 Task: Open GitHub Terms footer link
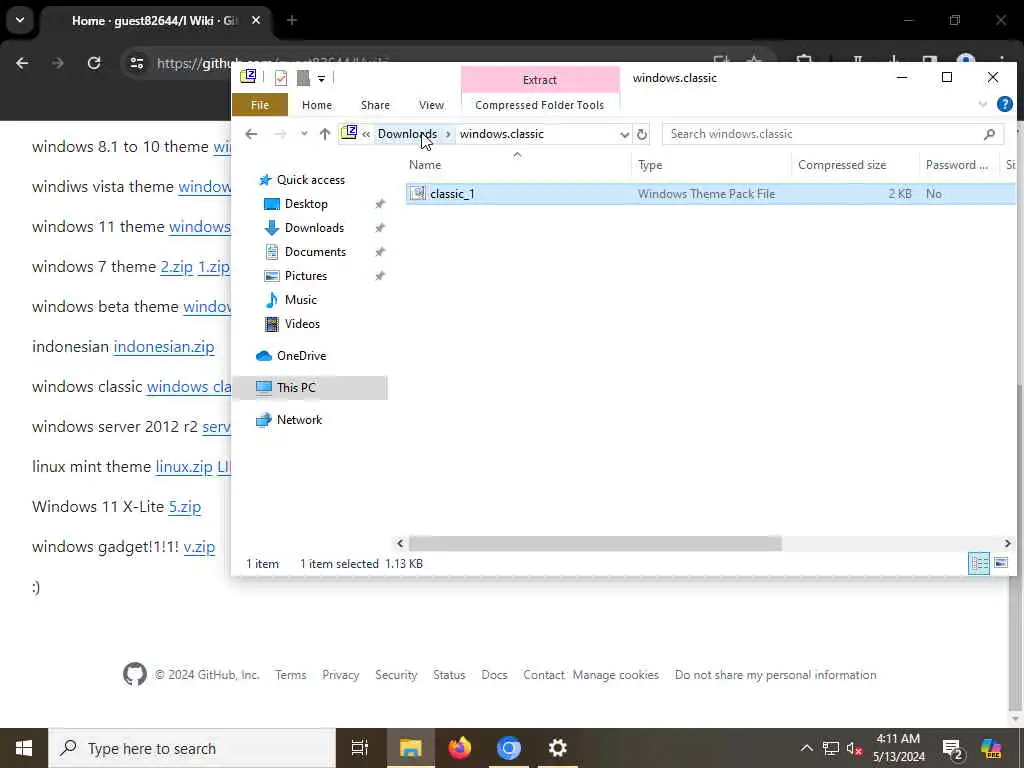point(291,675)
